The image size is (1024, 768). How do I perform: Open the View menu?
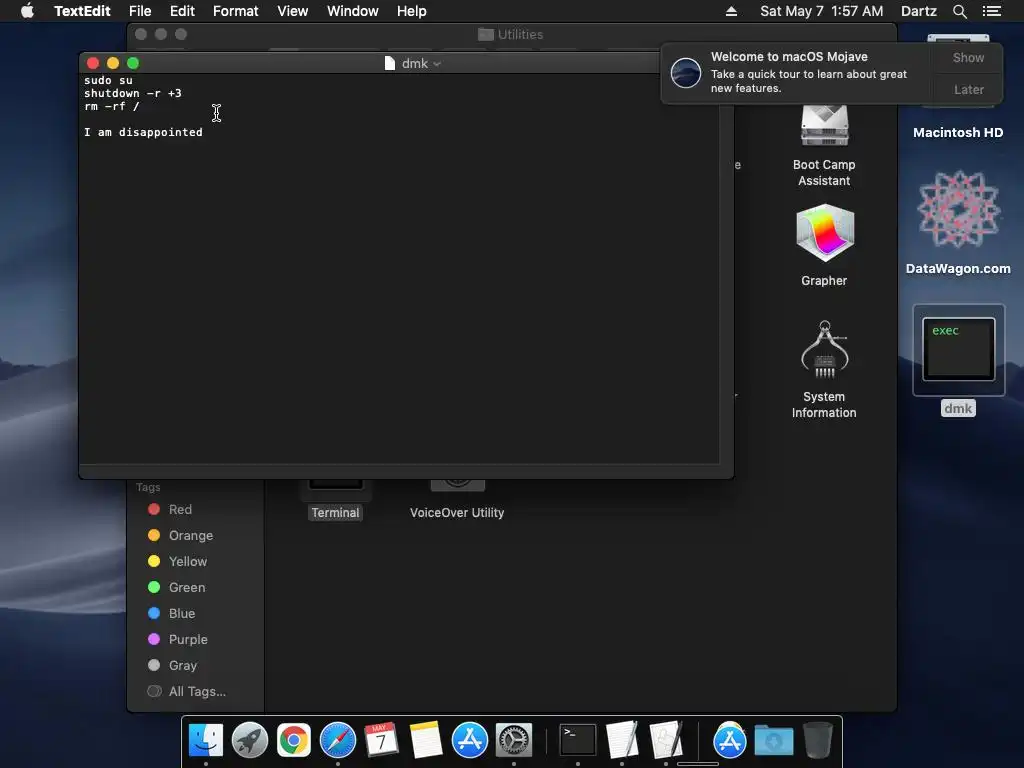pyautogui.click(x=293, y=11)
